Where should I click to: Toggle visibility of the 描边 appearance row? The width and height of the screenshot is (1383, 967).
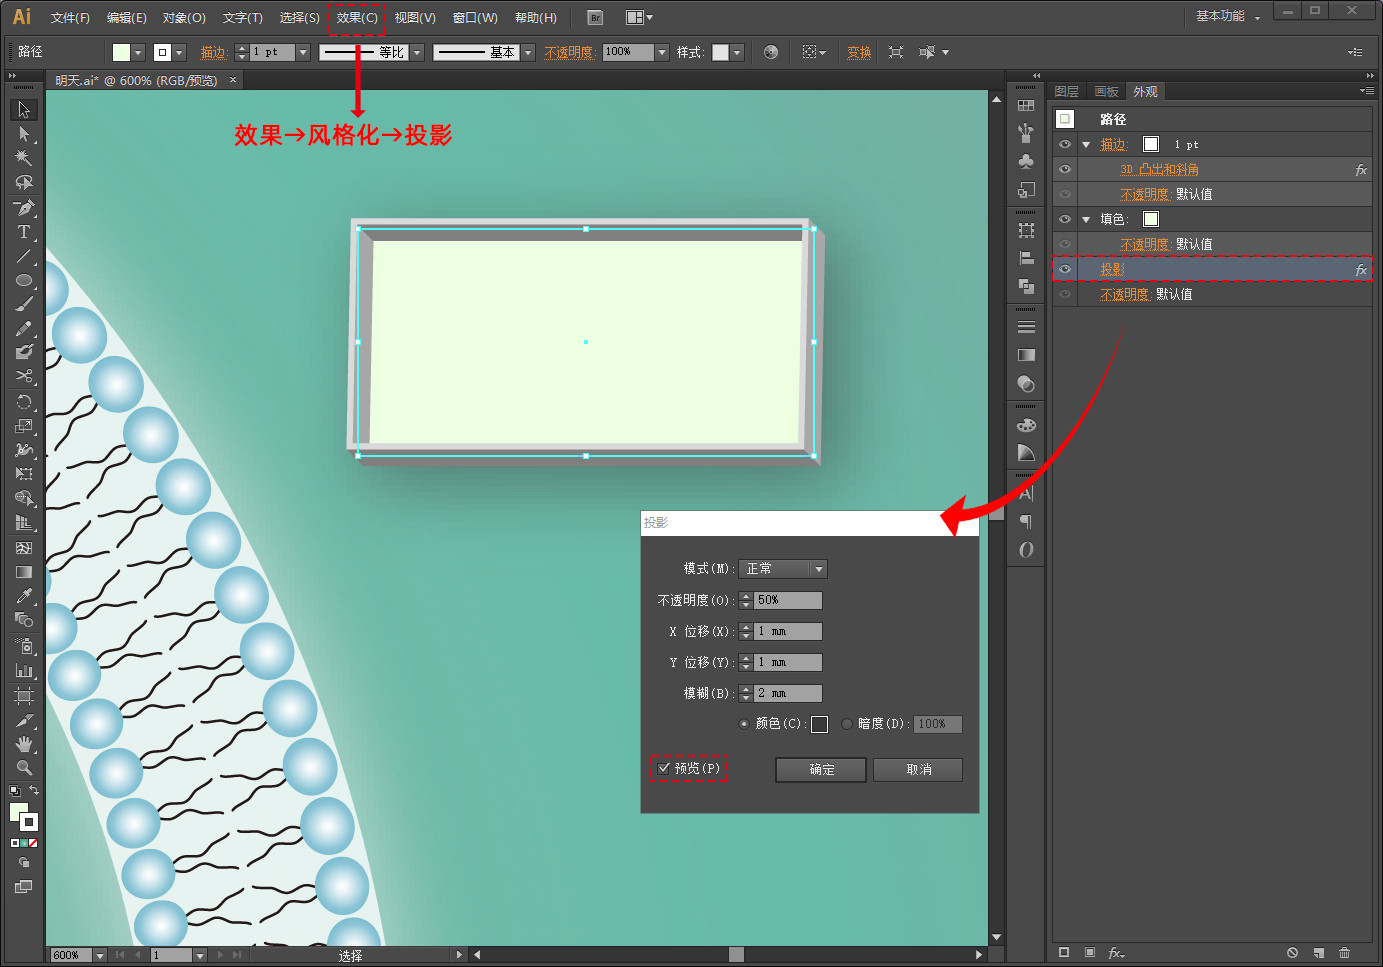click(1065, 144)
